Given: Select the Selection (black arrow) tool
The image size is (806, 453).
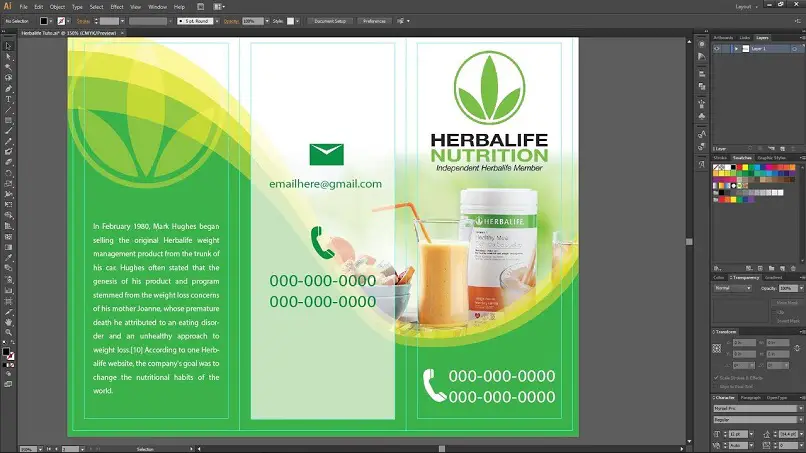Looking at the screenshot, I should click(x=8, y=46).
